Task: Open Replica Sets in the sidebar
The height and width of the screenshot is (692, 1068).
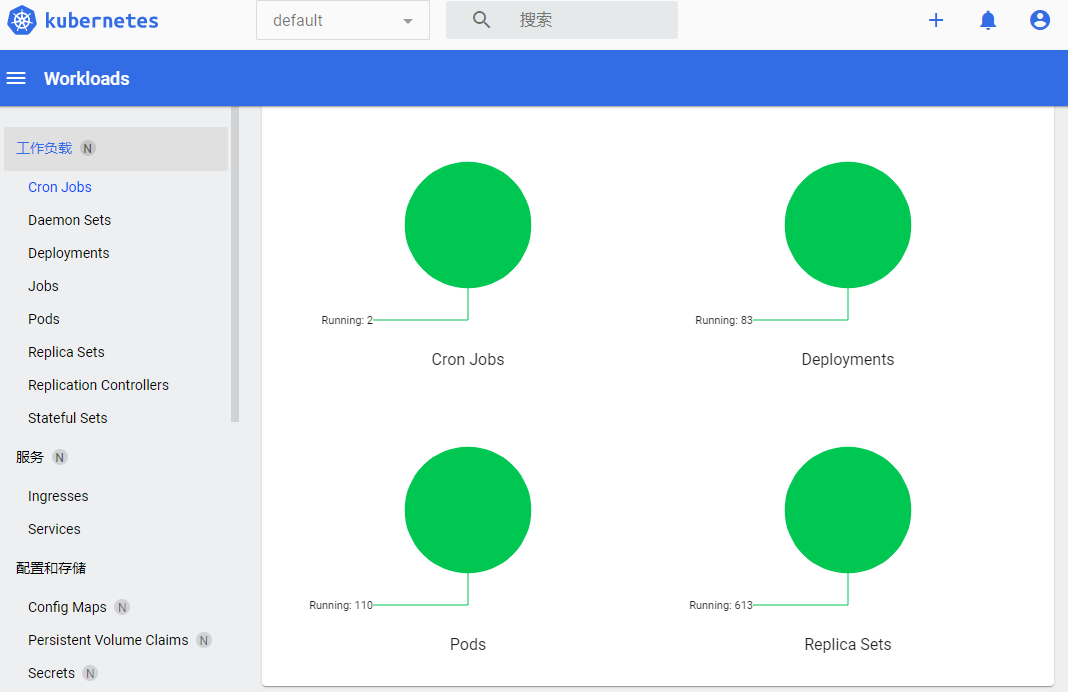Action: [x=66, y=352]
